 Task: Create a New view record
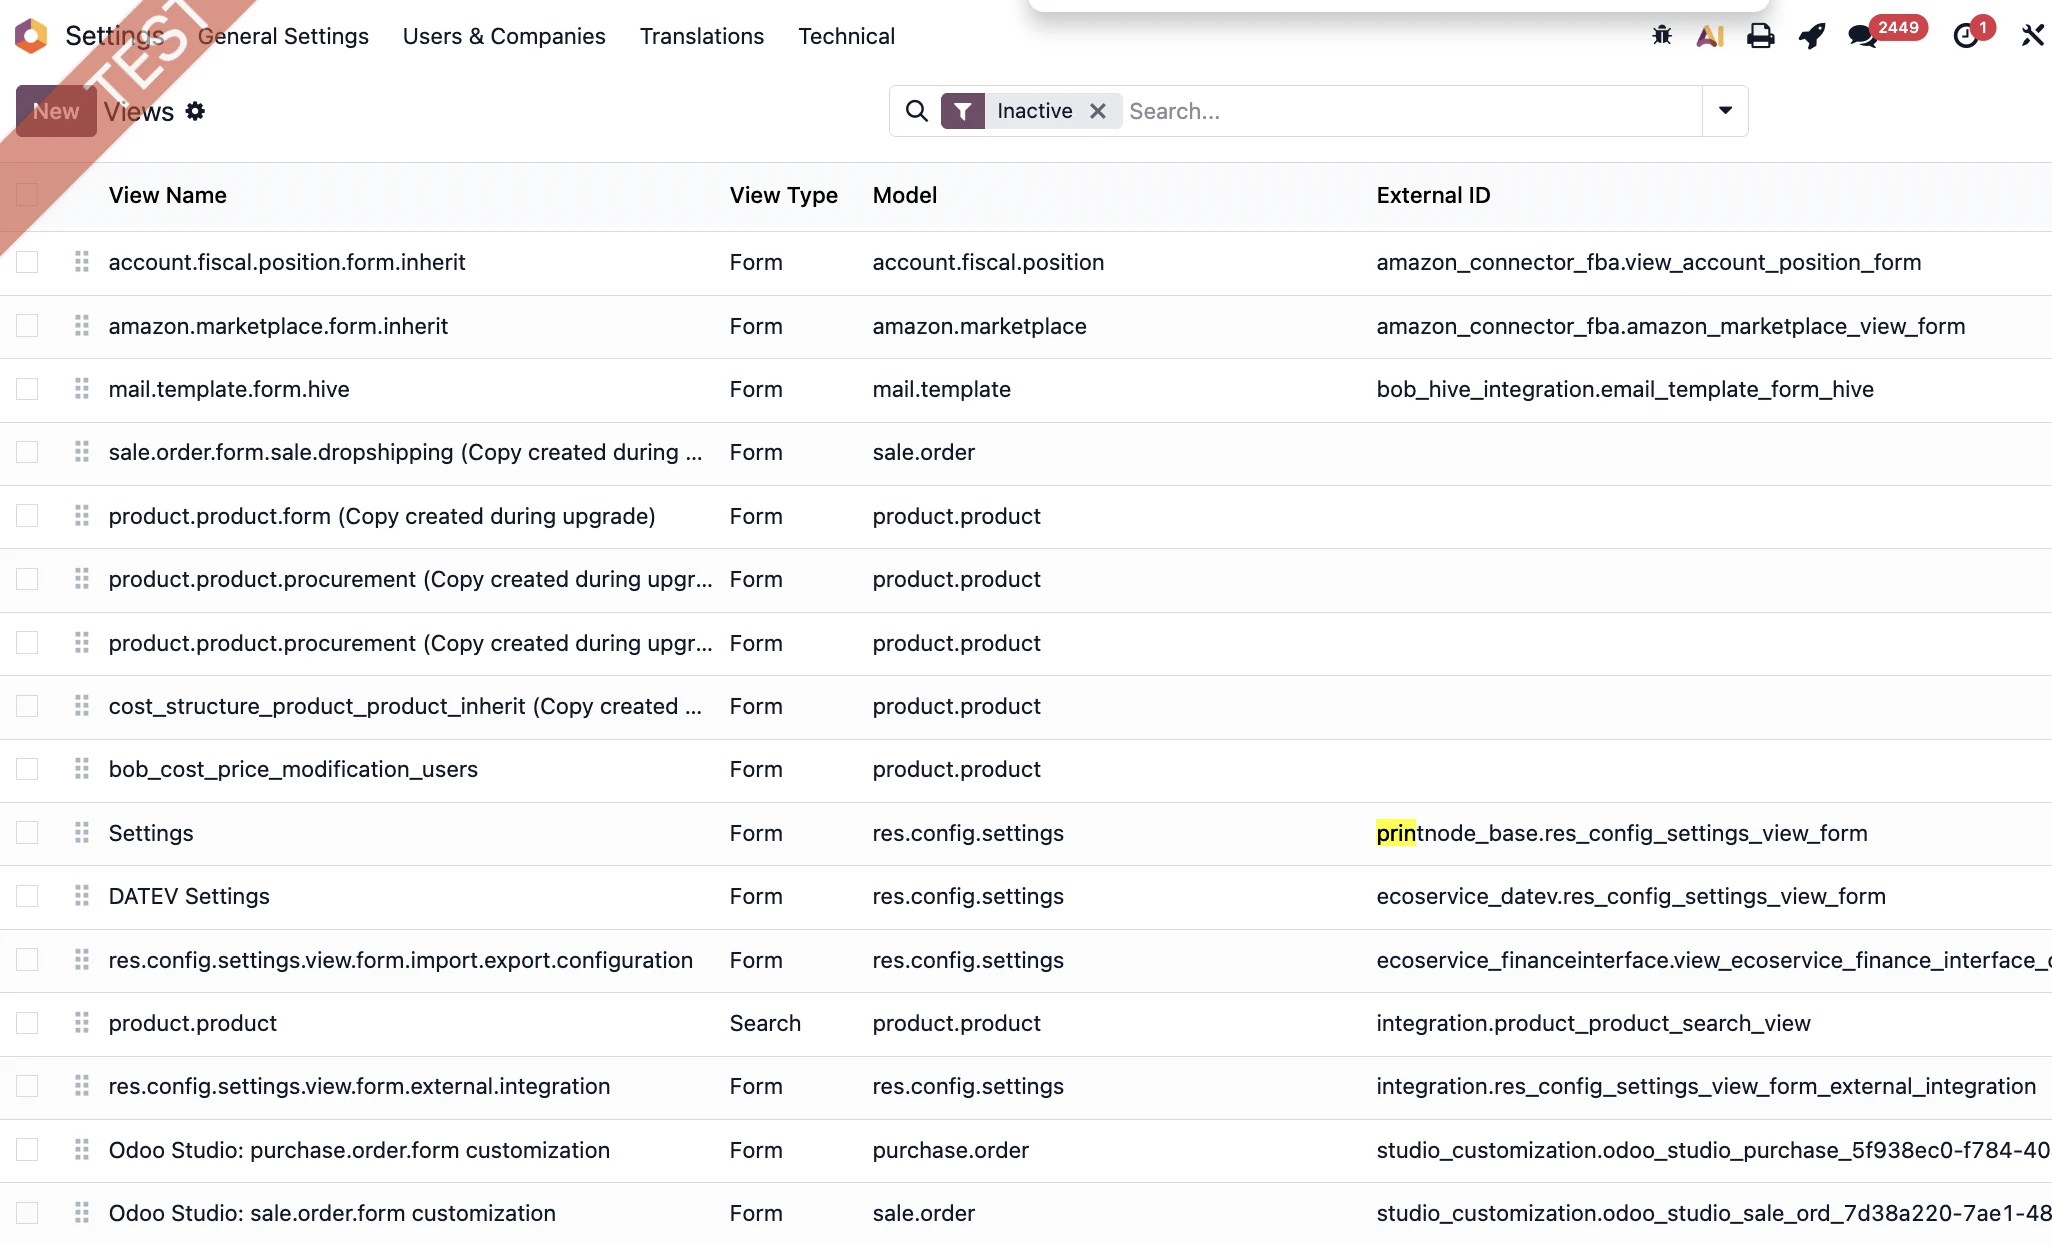pos(56,111)
